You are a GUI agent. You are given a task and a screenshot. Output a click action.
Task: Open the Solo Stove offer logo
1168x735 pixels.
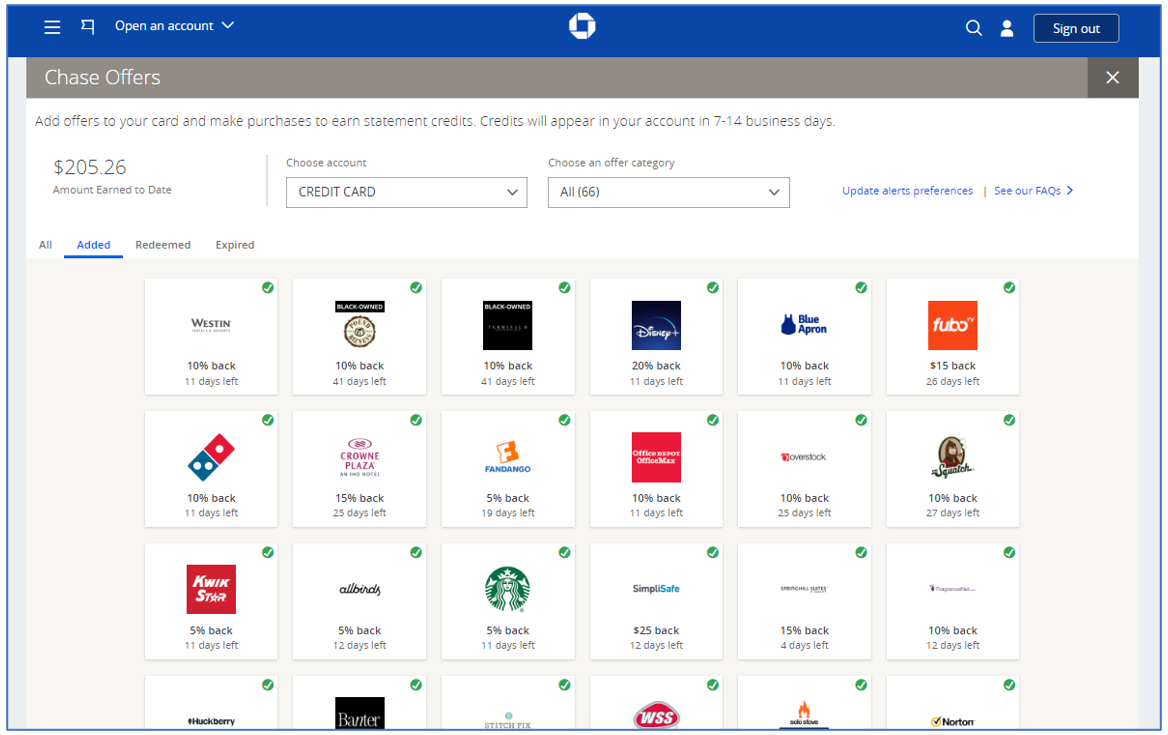click(804, 714)
